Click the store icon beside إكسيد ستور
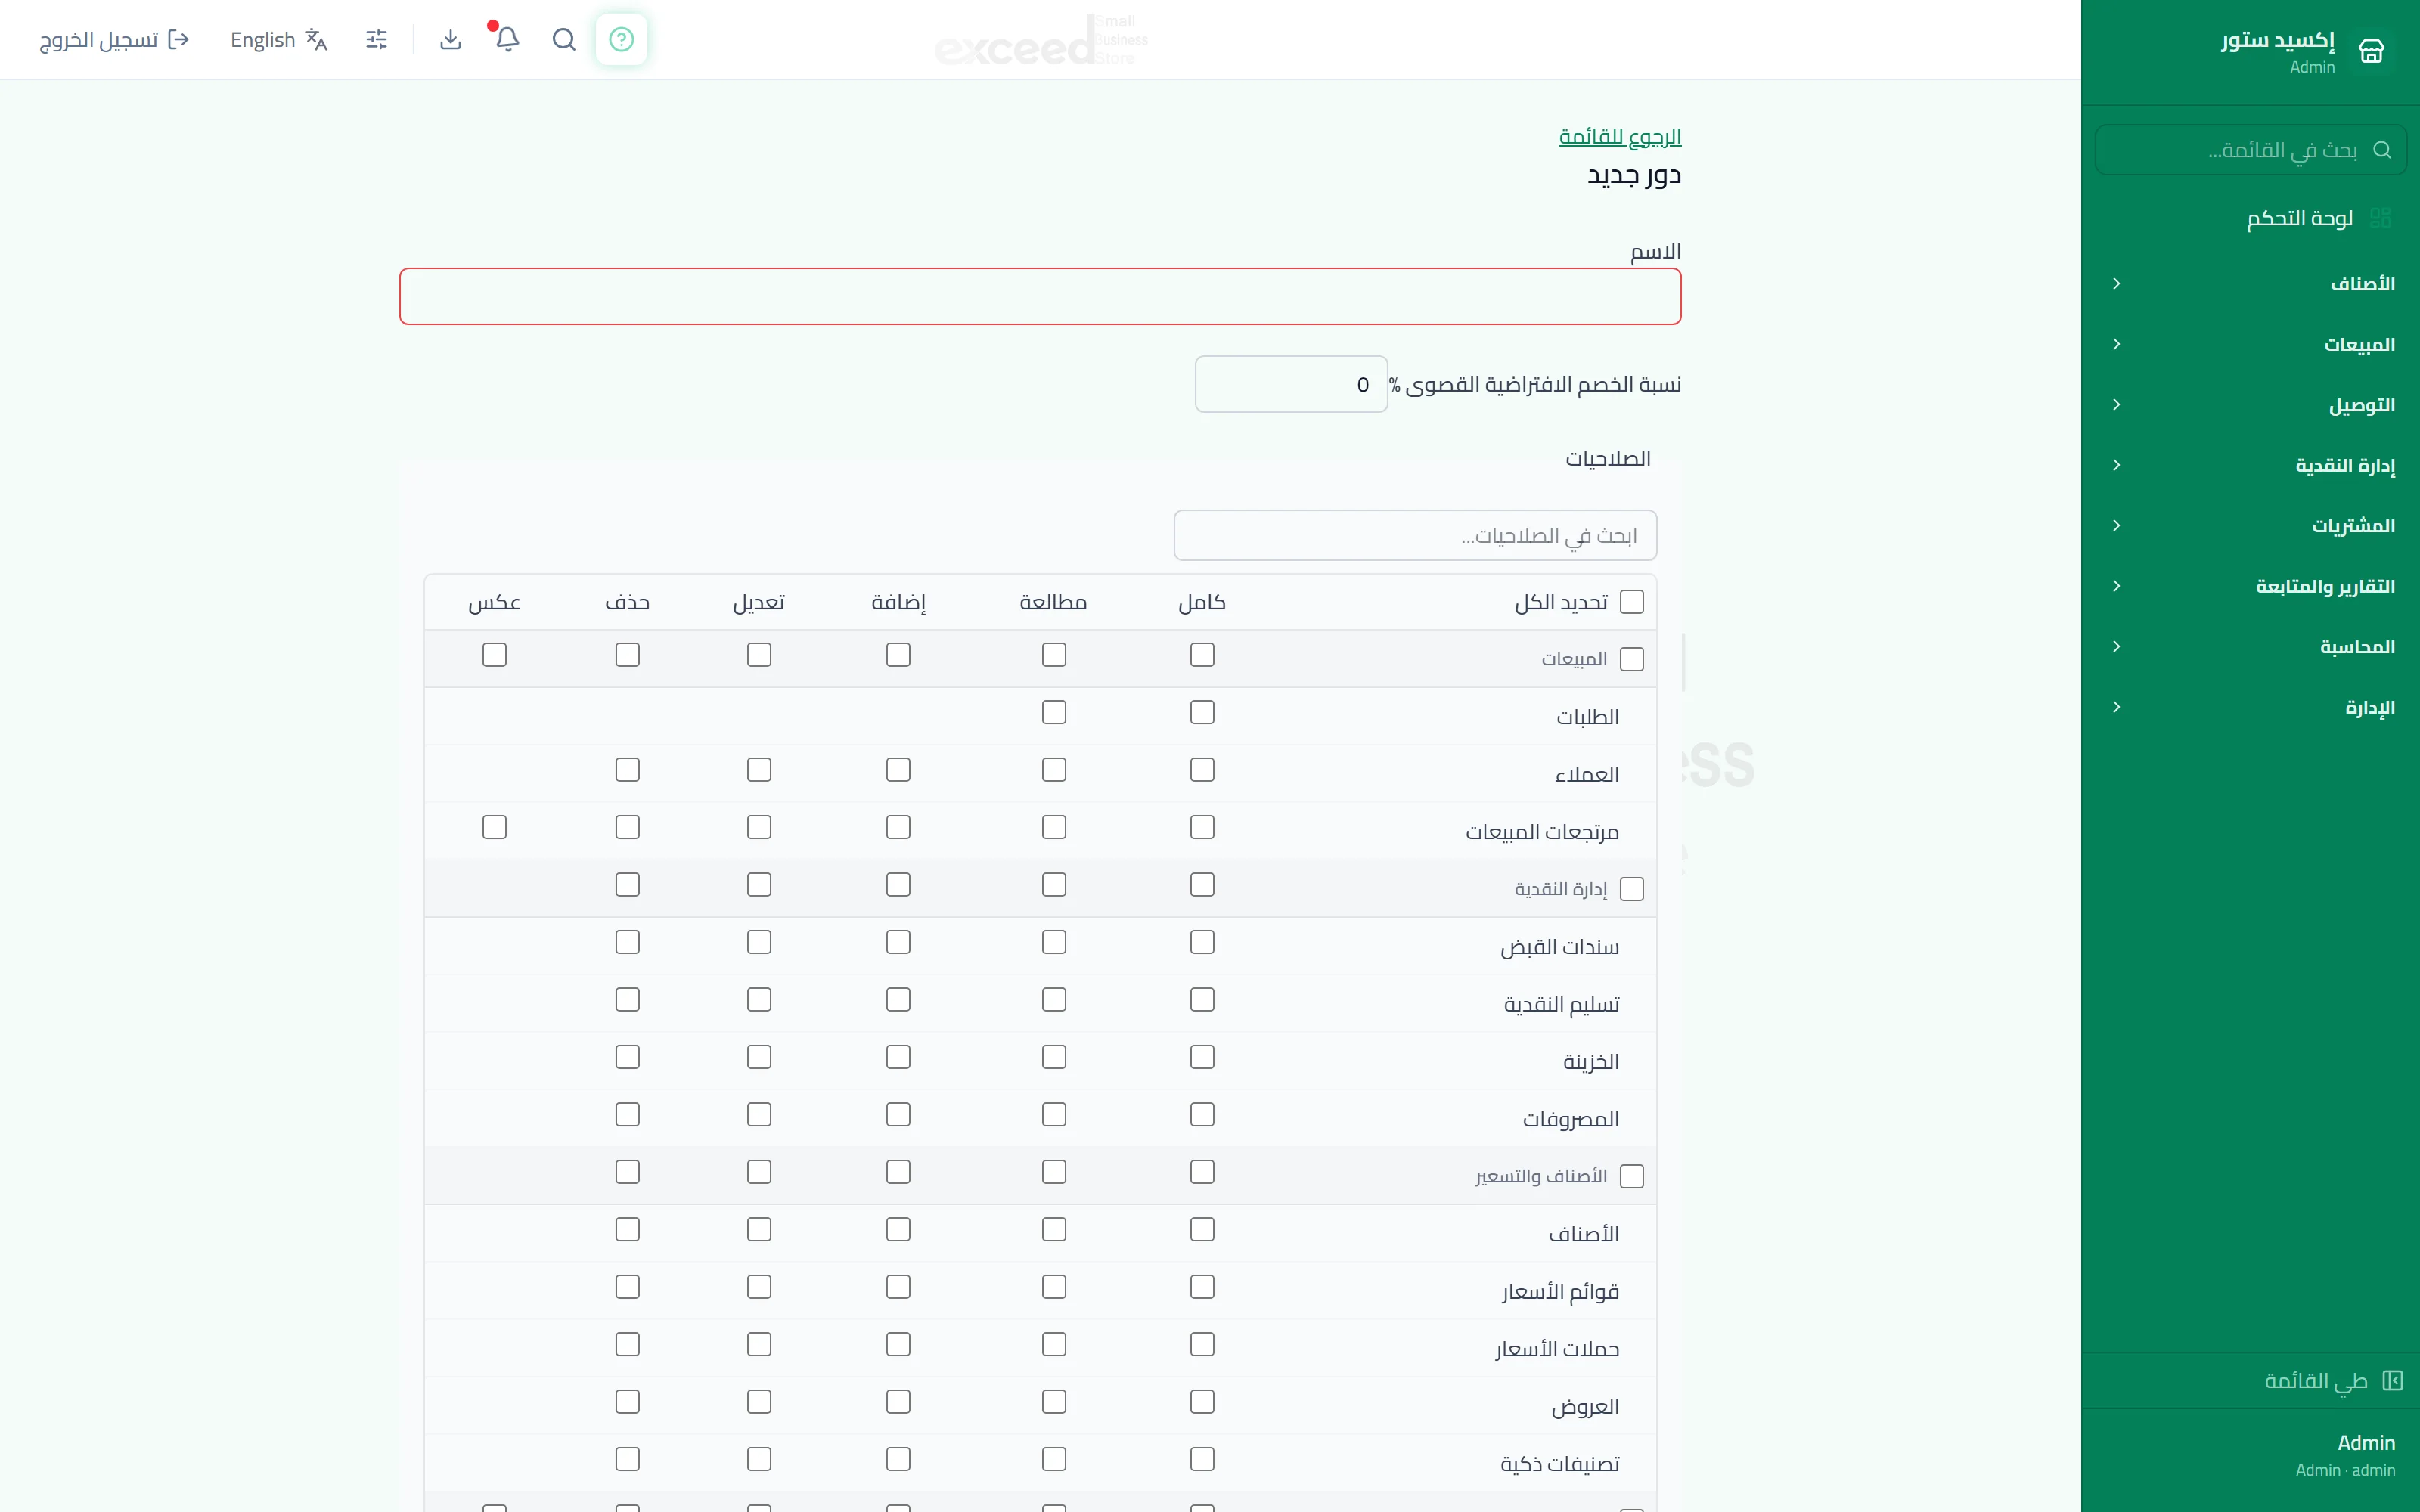The width and height of the screenshot is (2420, 1512). [x=2371, y=50]
